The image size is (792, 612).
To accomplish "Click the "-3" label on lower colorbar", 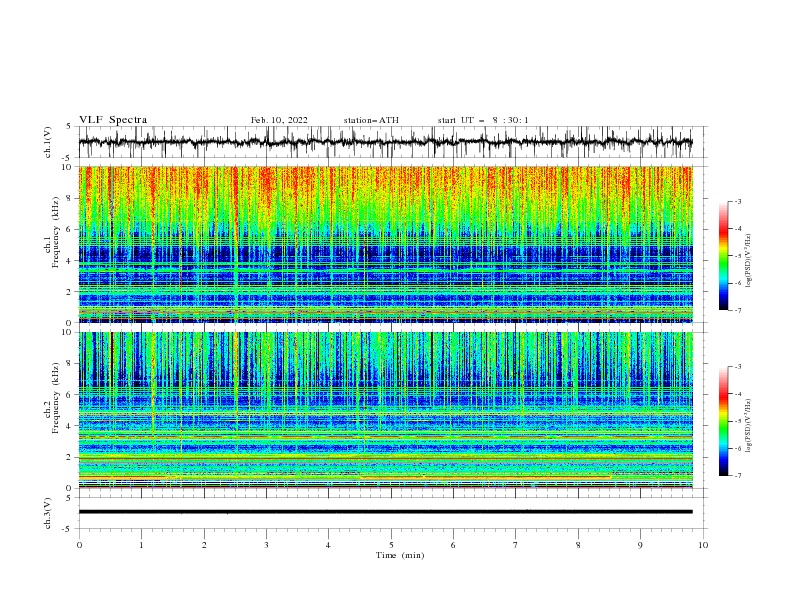I will [737, 367].
